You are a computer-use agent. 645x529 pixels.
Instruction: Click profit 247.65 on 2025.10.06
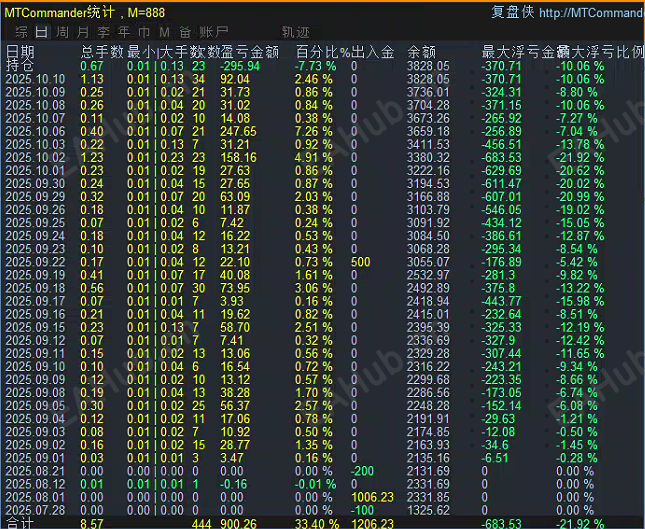tap(238, 131)
